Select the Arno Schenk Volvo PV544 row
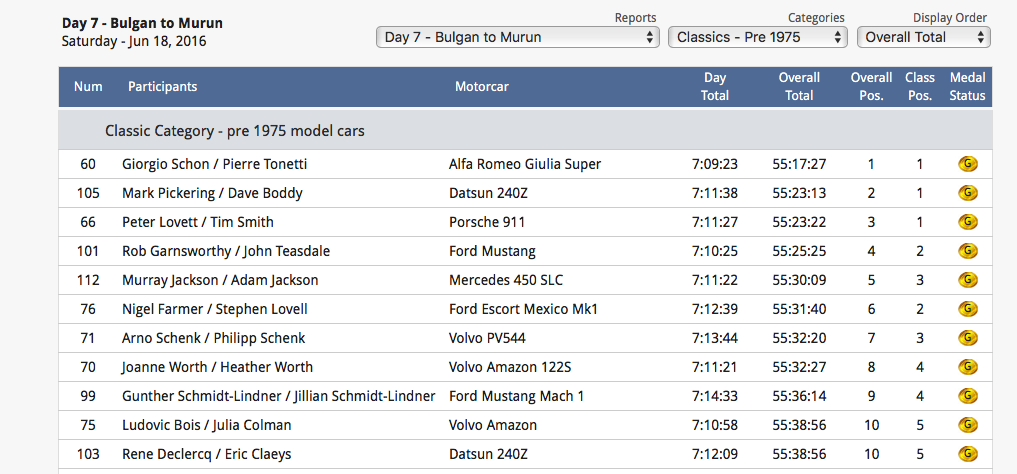The image size is (1017, 474). point(497,338)
